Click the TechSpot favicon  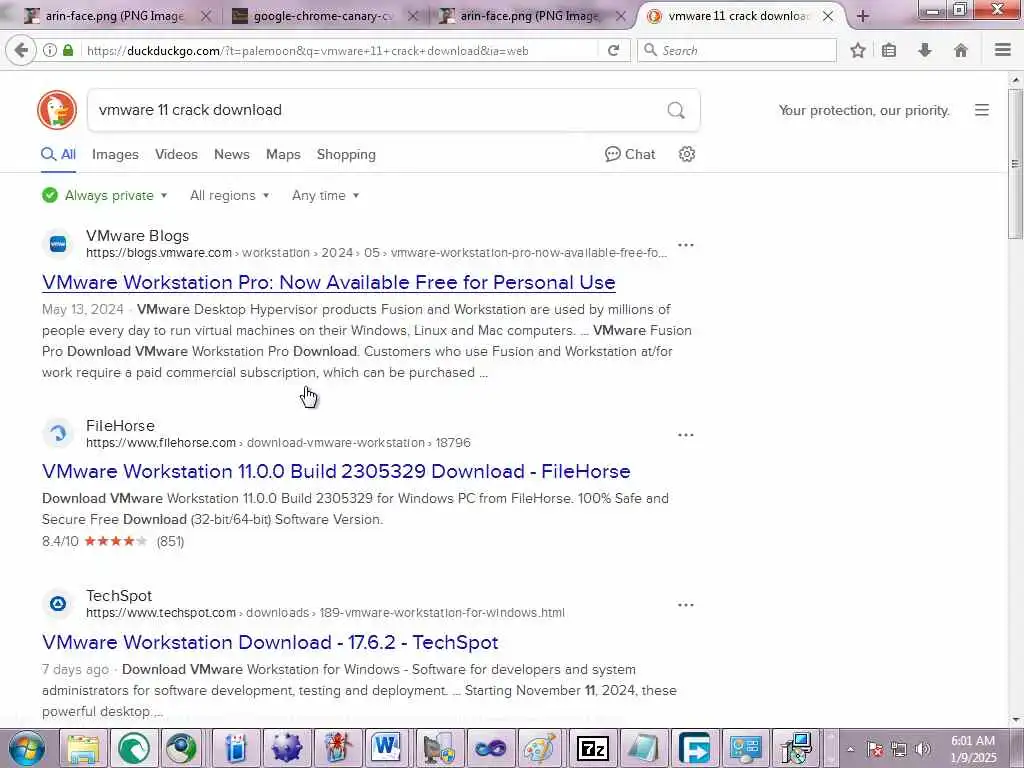point(58,604)
